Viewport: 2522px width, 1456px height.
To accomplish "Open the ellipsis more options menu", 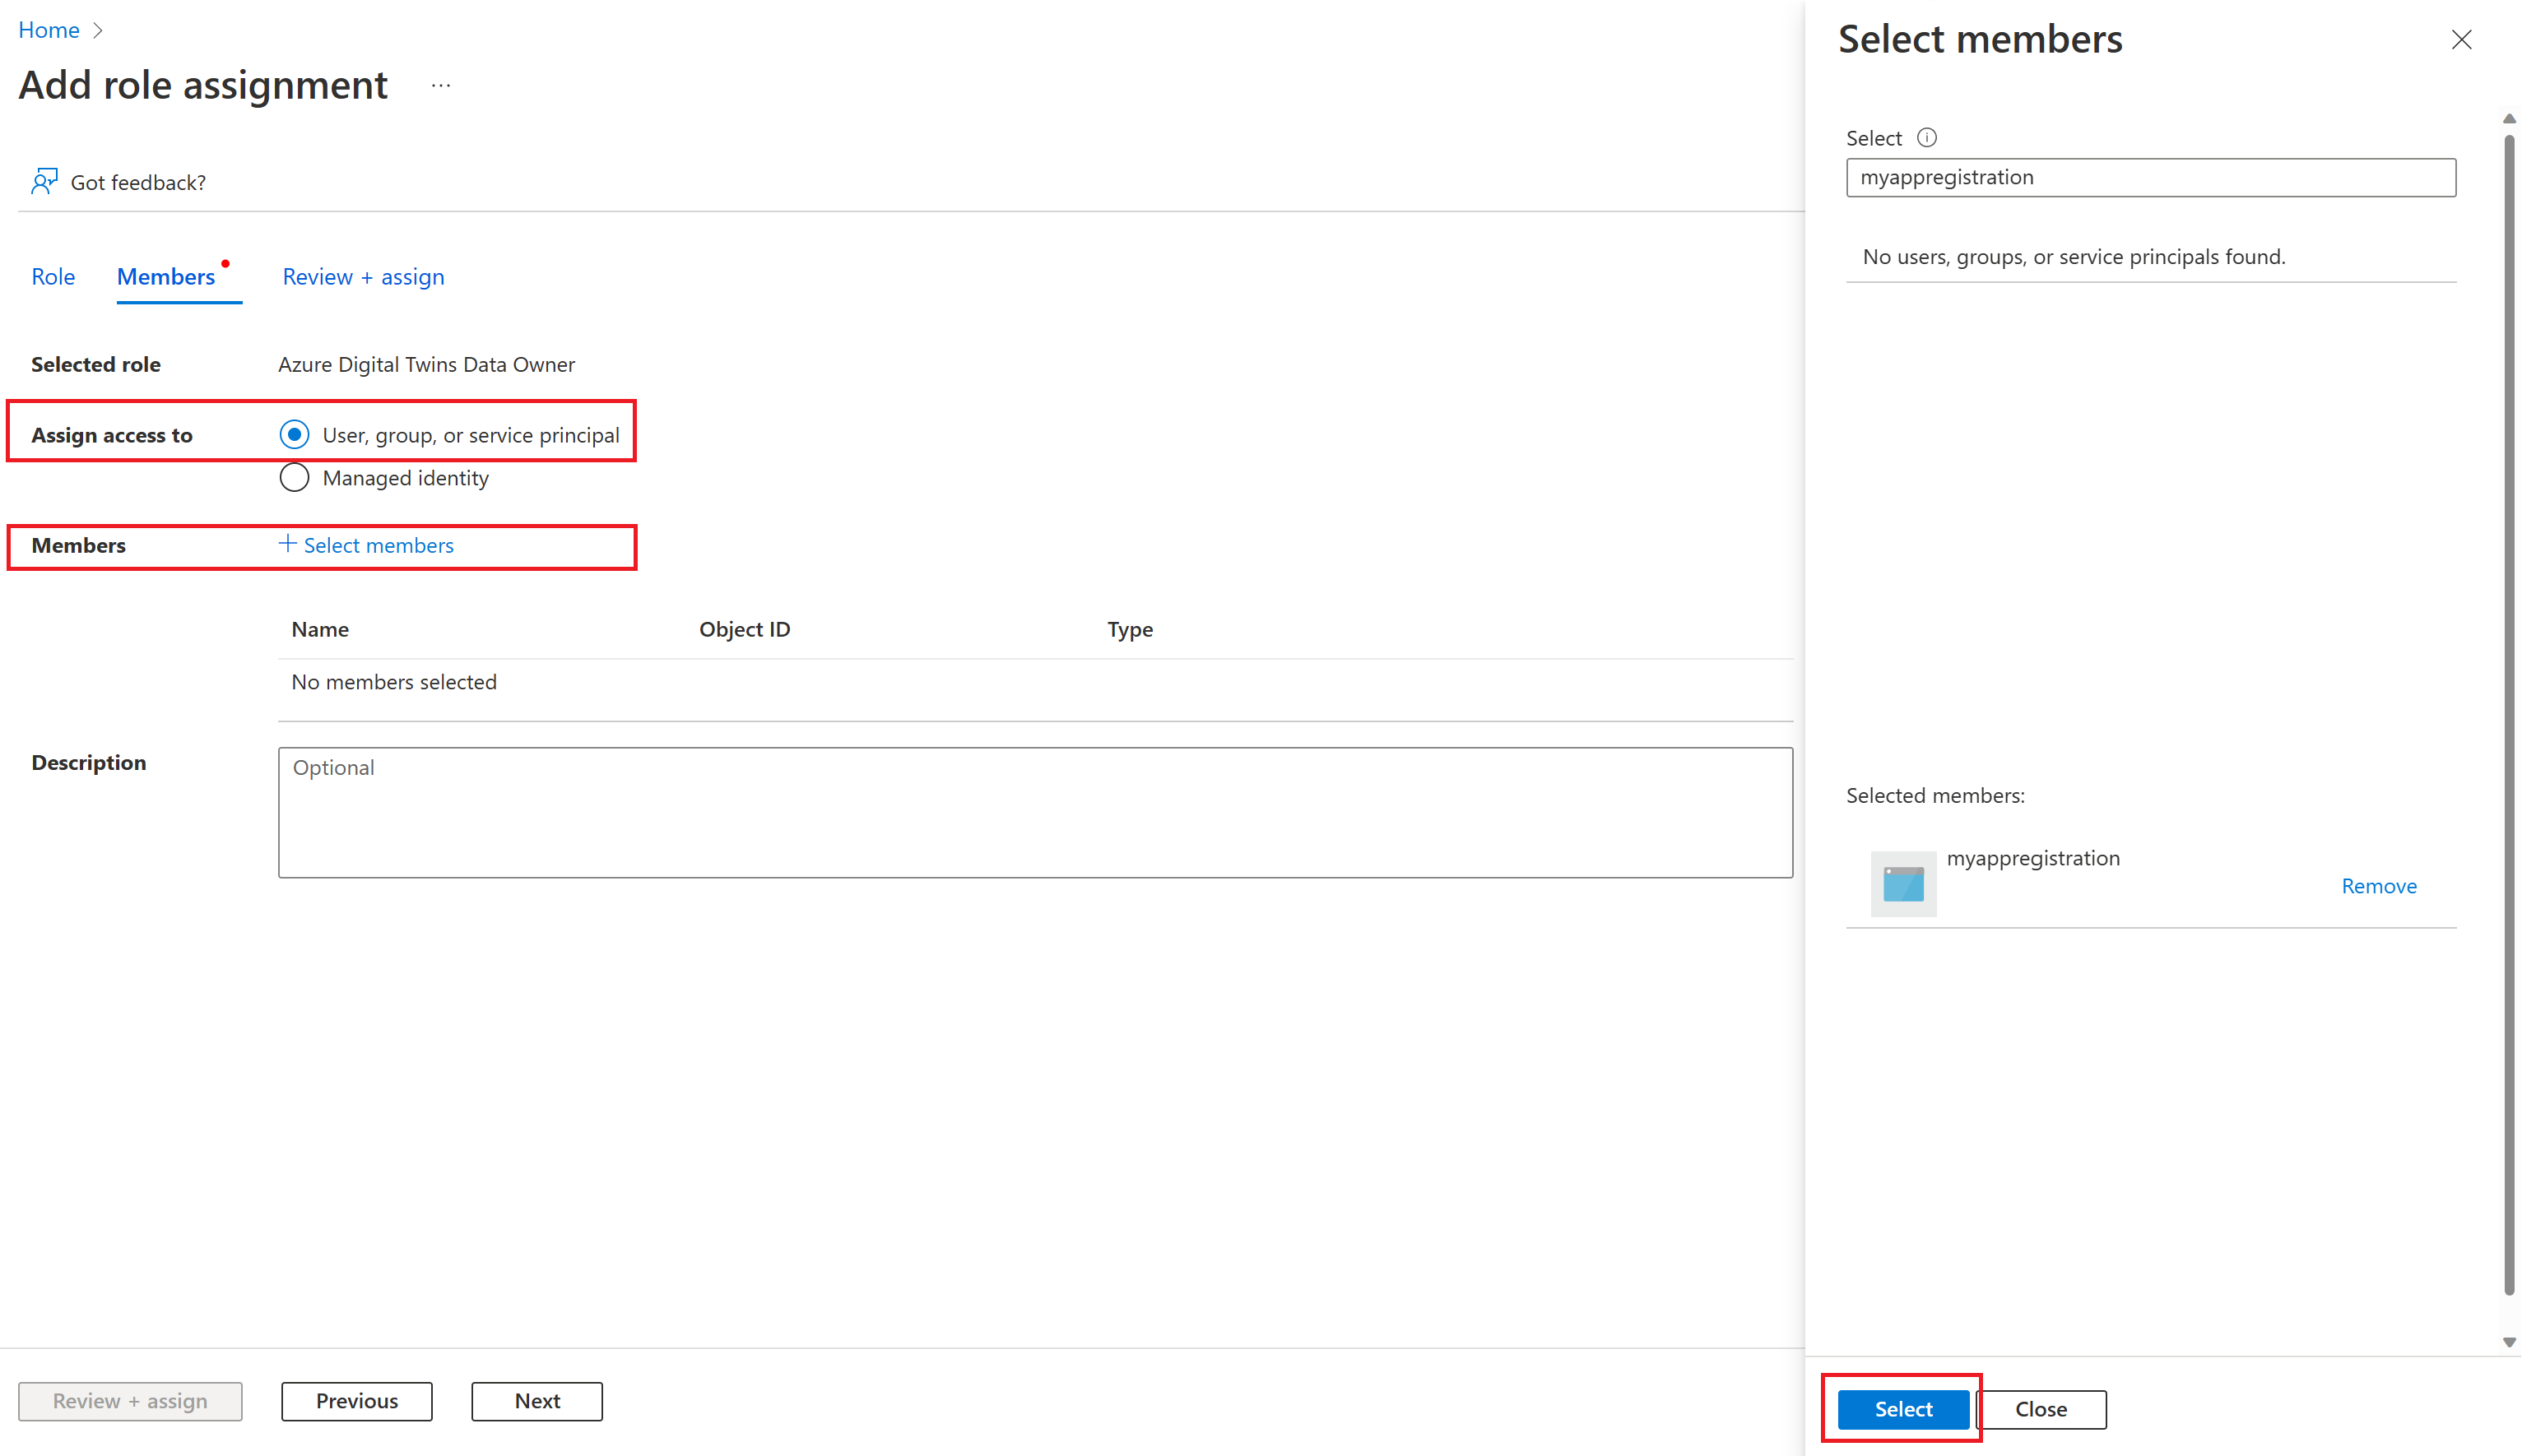I will [441, 86].
